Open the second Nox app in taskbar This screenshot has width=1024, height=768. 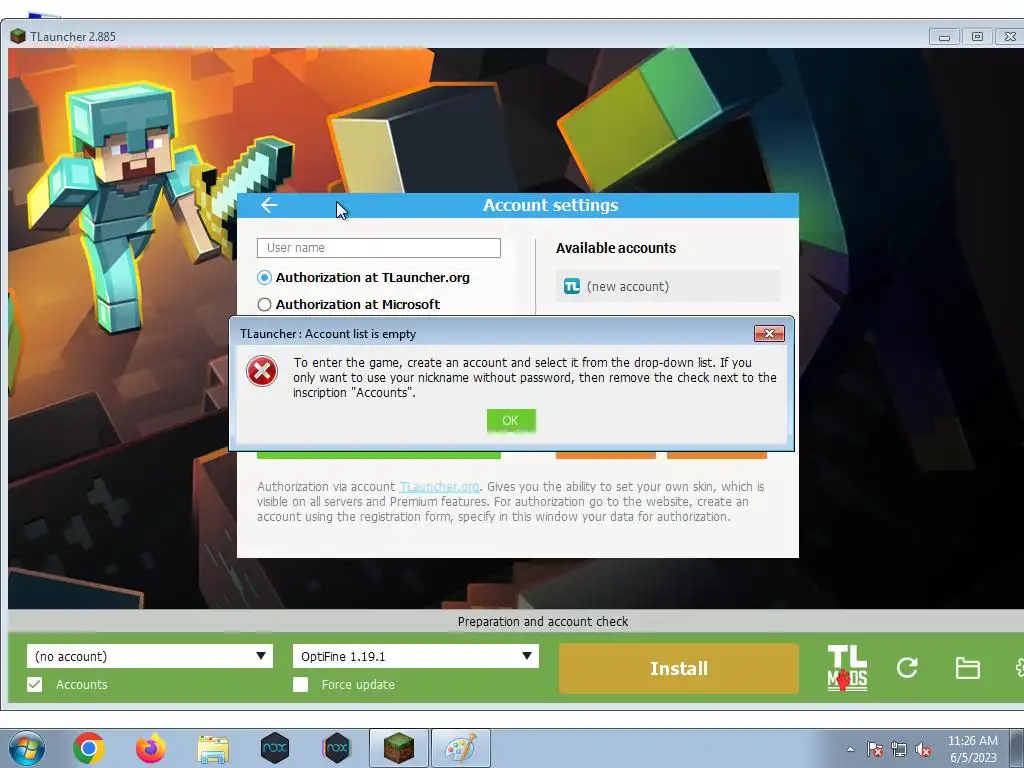tap(336, 748)
